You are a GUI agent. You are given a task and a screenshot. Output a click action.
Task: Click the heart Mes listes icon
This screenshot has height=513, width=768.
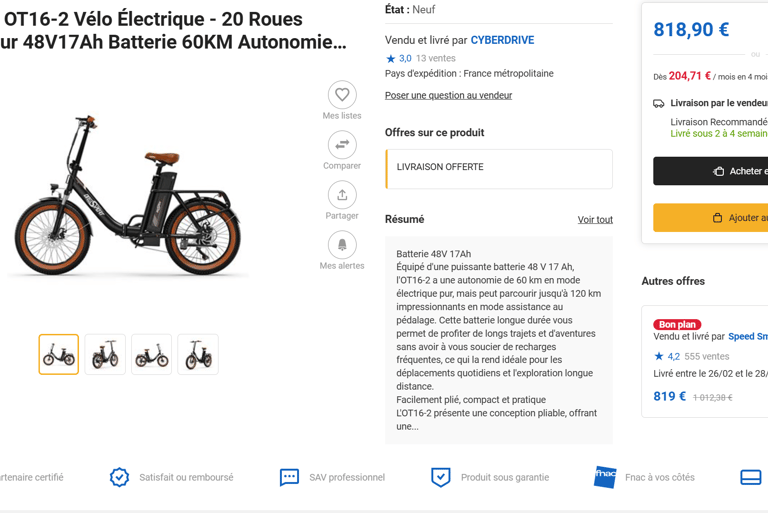coord(342,95)
